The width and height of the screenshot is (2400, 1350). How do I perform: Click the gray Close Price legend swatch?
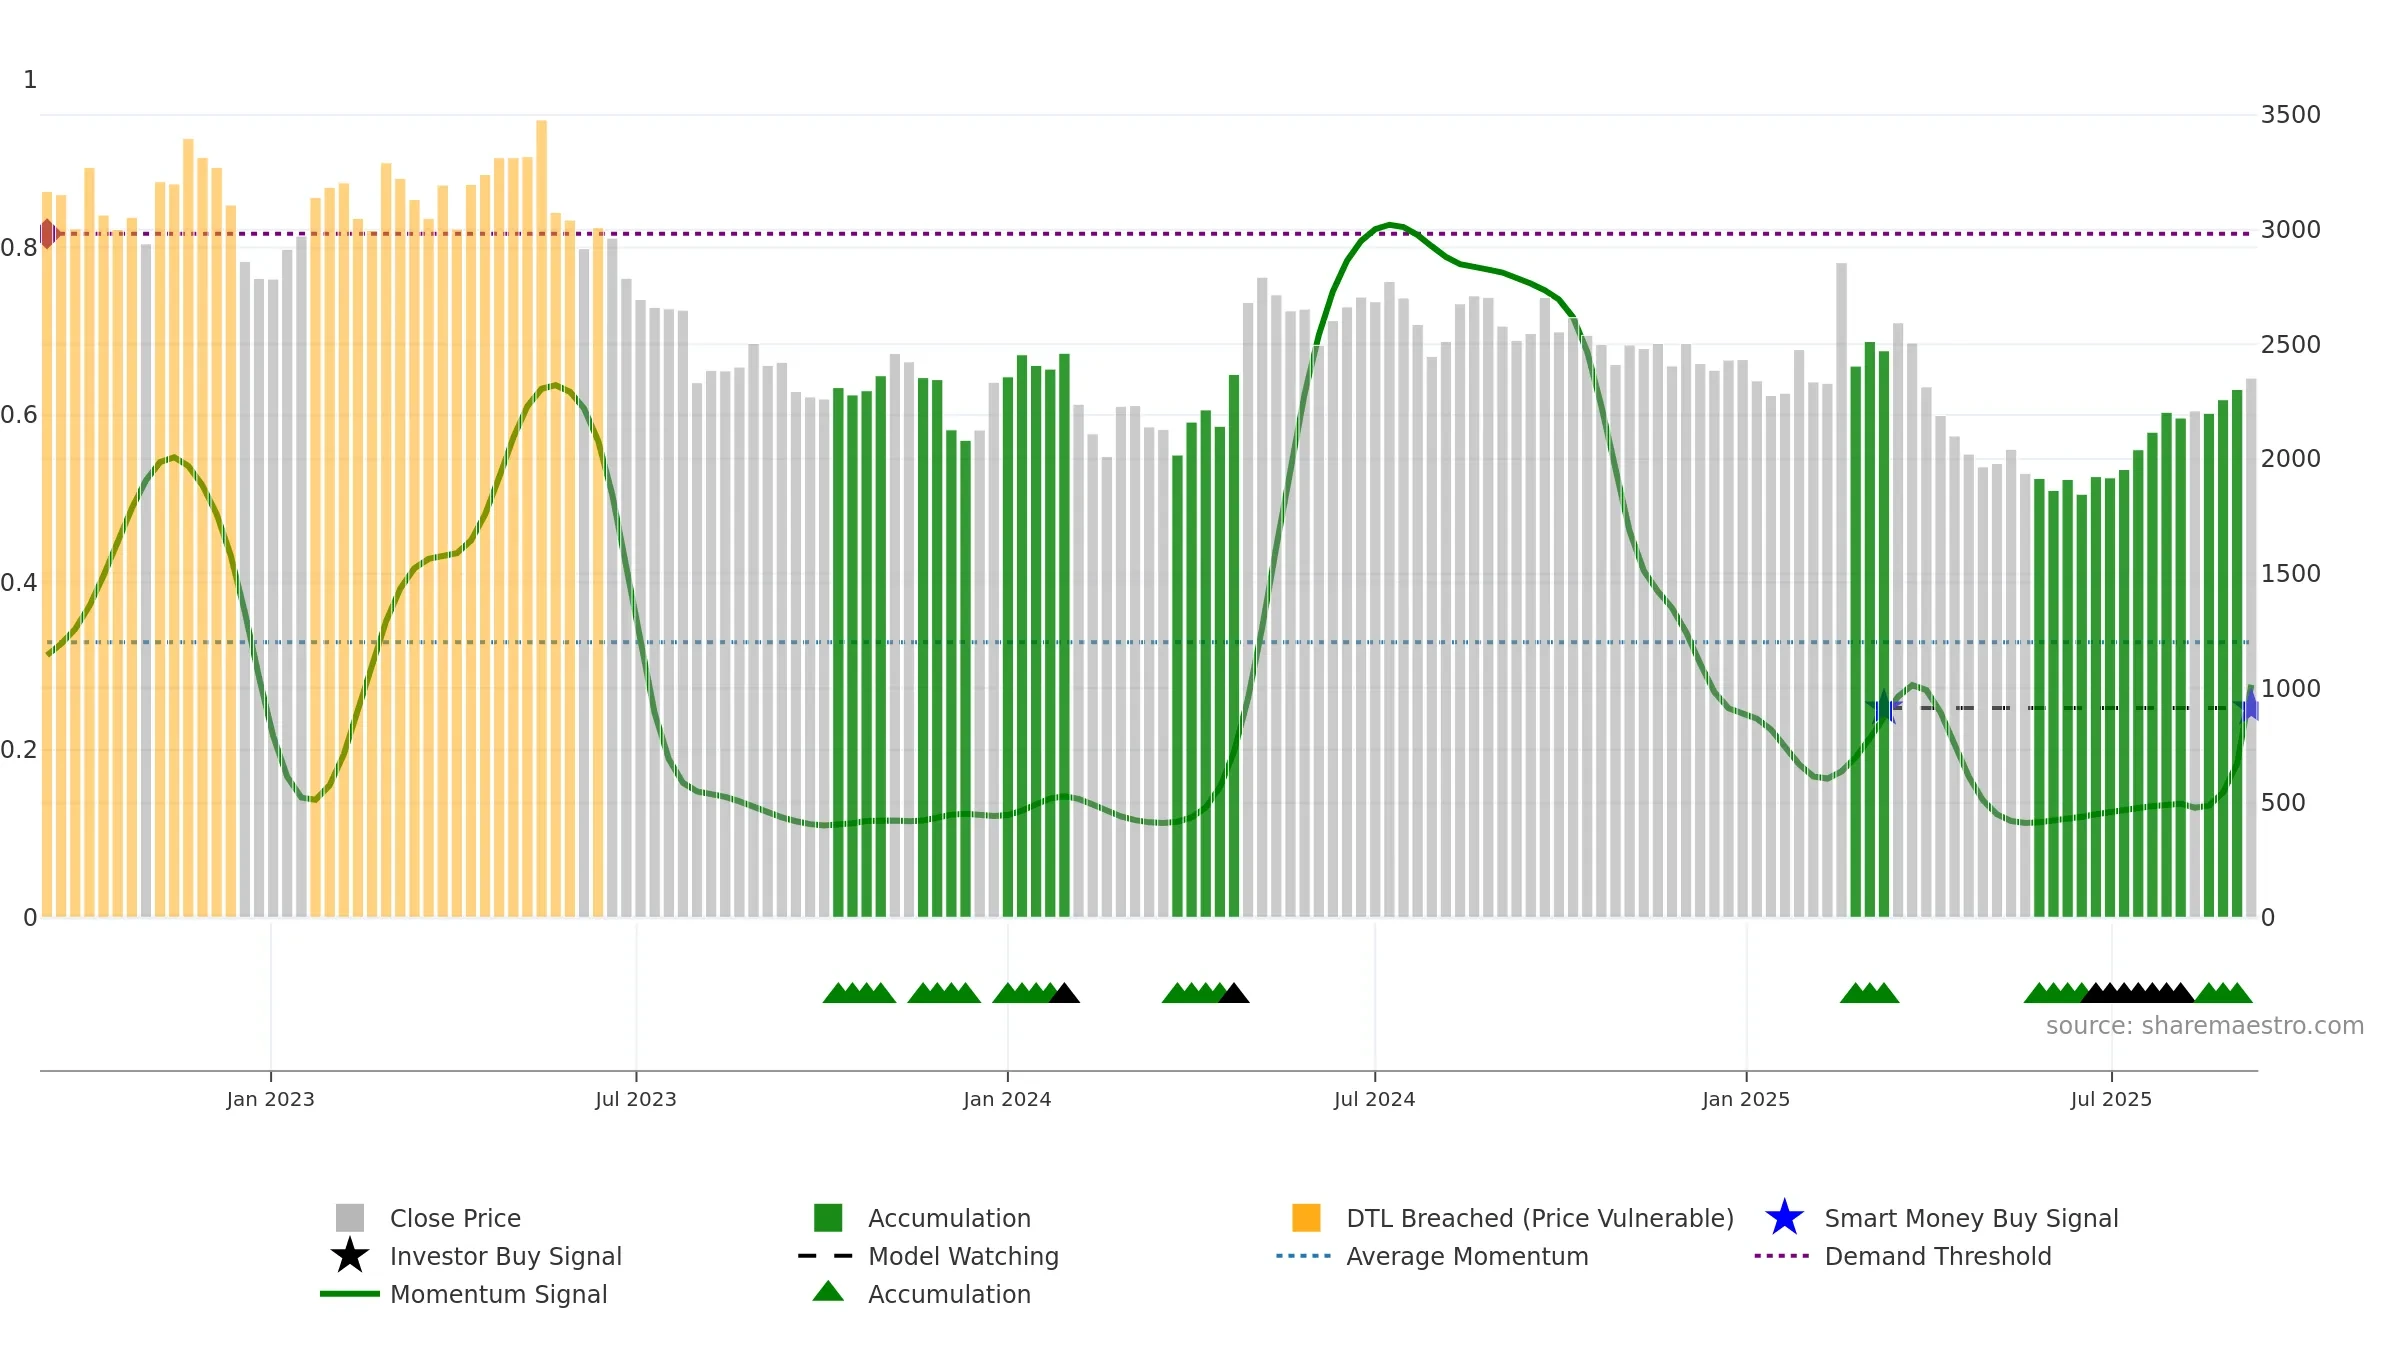350,1217
